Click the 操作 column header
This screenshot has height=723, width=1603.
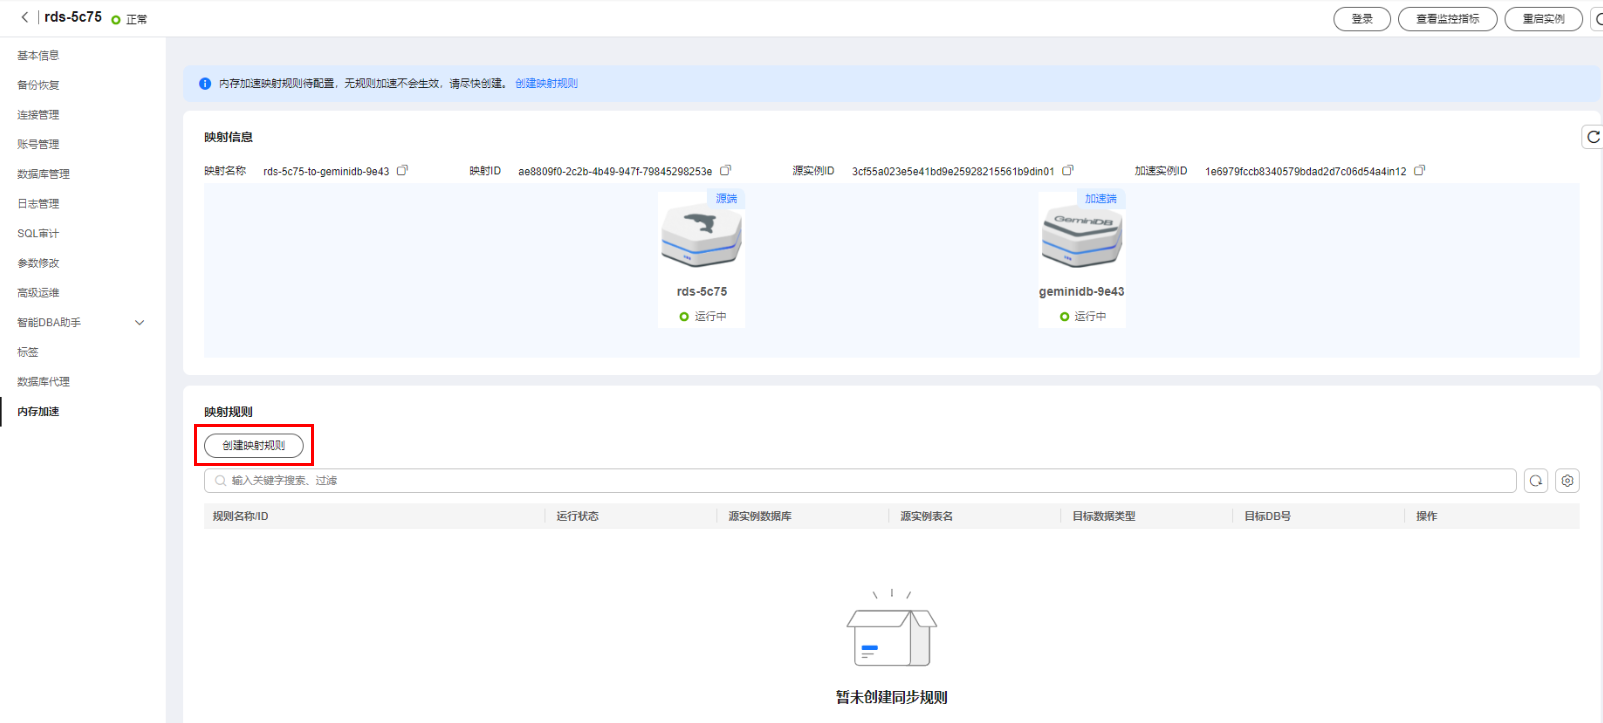pos(1426,516)
